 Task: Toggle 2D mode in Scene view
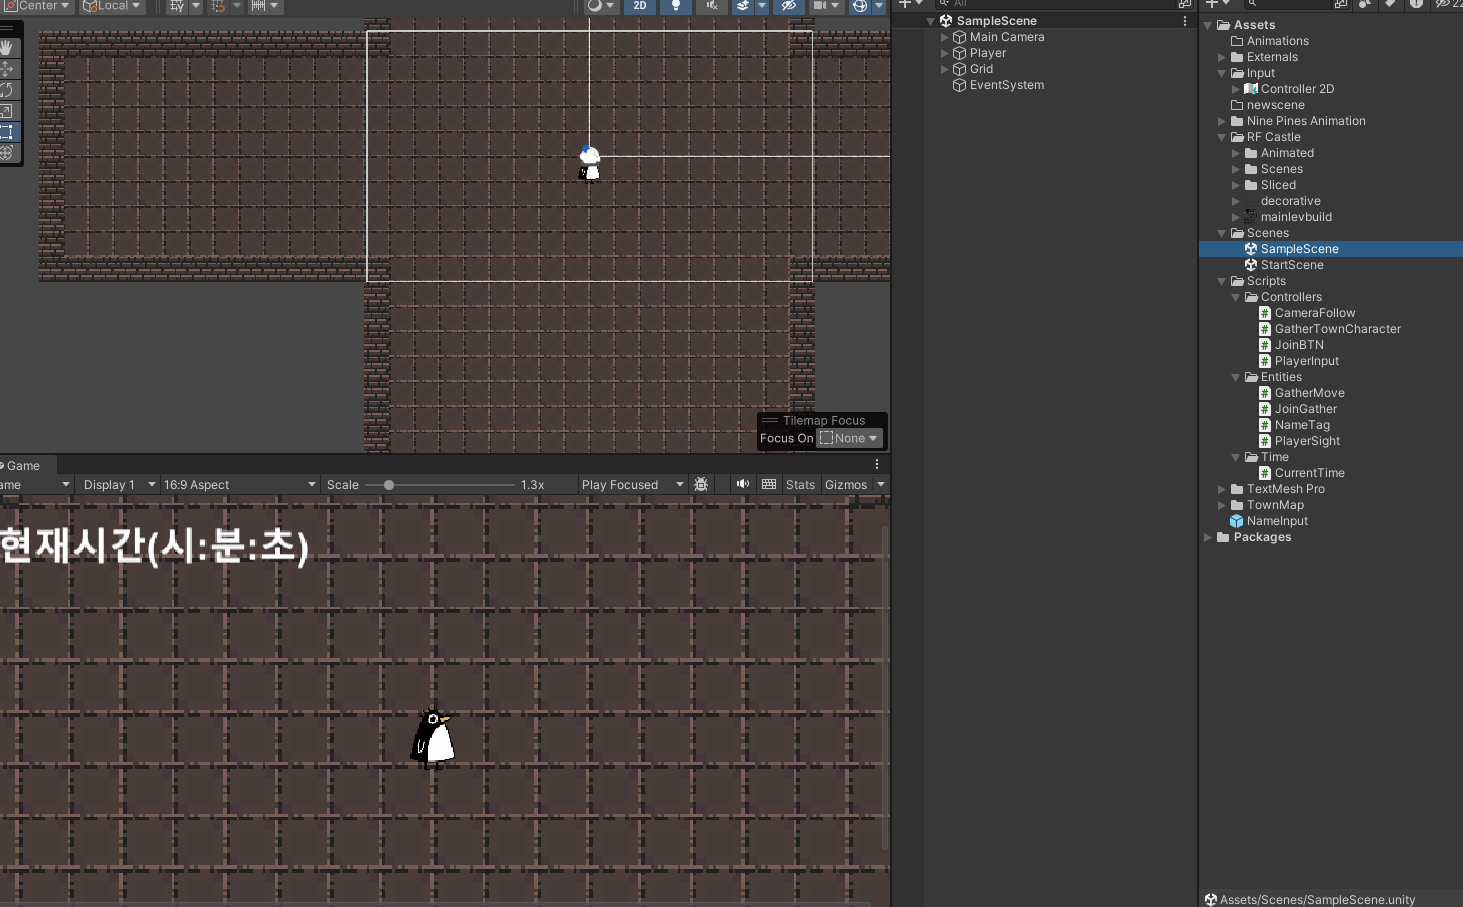tap(640, 6)
